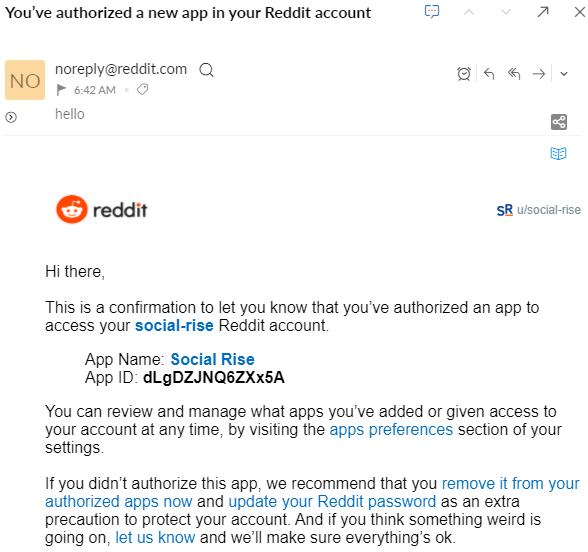Search emails from noreply@reddit.com sender
Viewport: 588px width, 552px height.
pyautogui.click(x=206, y=70)
